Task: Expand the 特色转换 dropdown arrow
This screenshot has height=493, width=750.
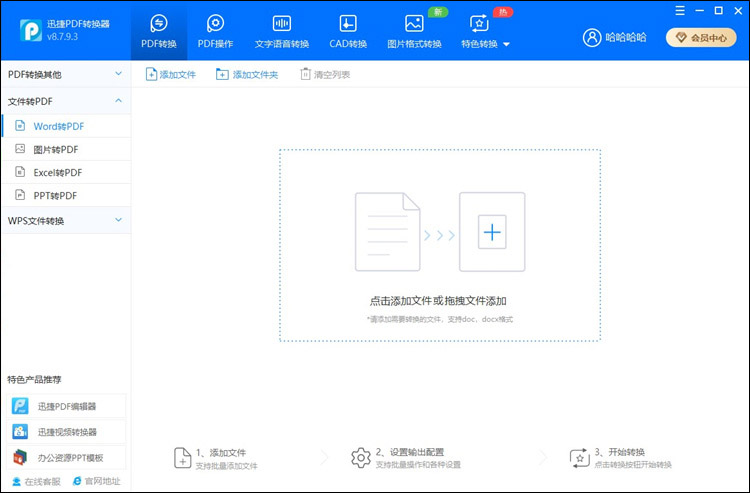Action: (x=507, y=44)
